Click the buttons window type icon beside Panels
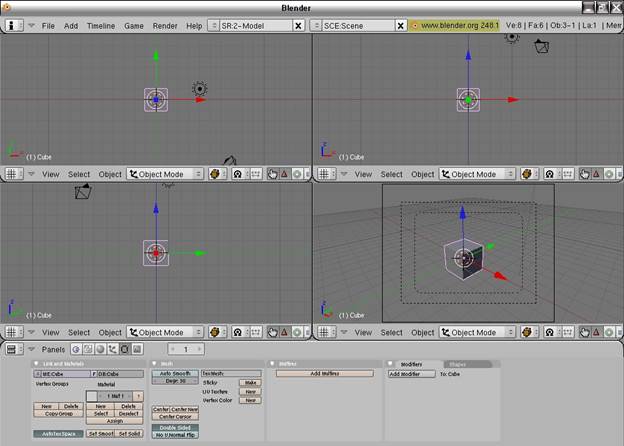Image resolution: width=624 pixels, height=446 pixels. click(12, 349)
